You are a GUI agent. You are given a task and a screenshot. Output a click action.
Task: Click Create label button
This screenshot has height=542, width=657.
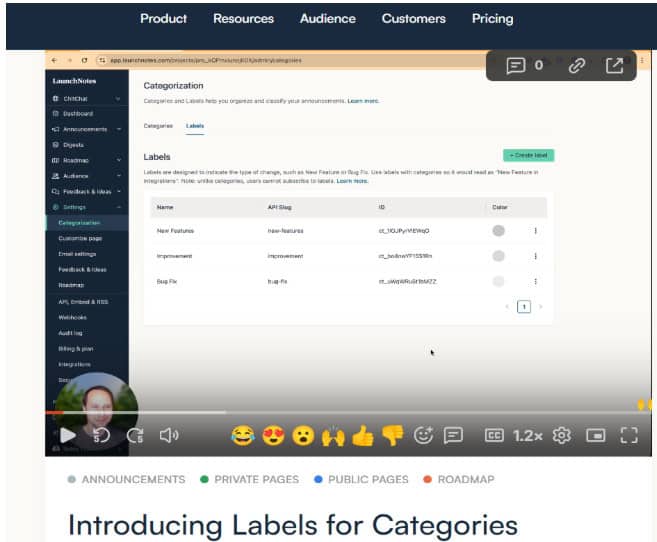[x=528, y=155]
